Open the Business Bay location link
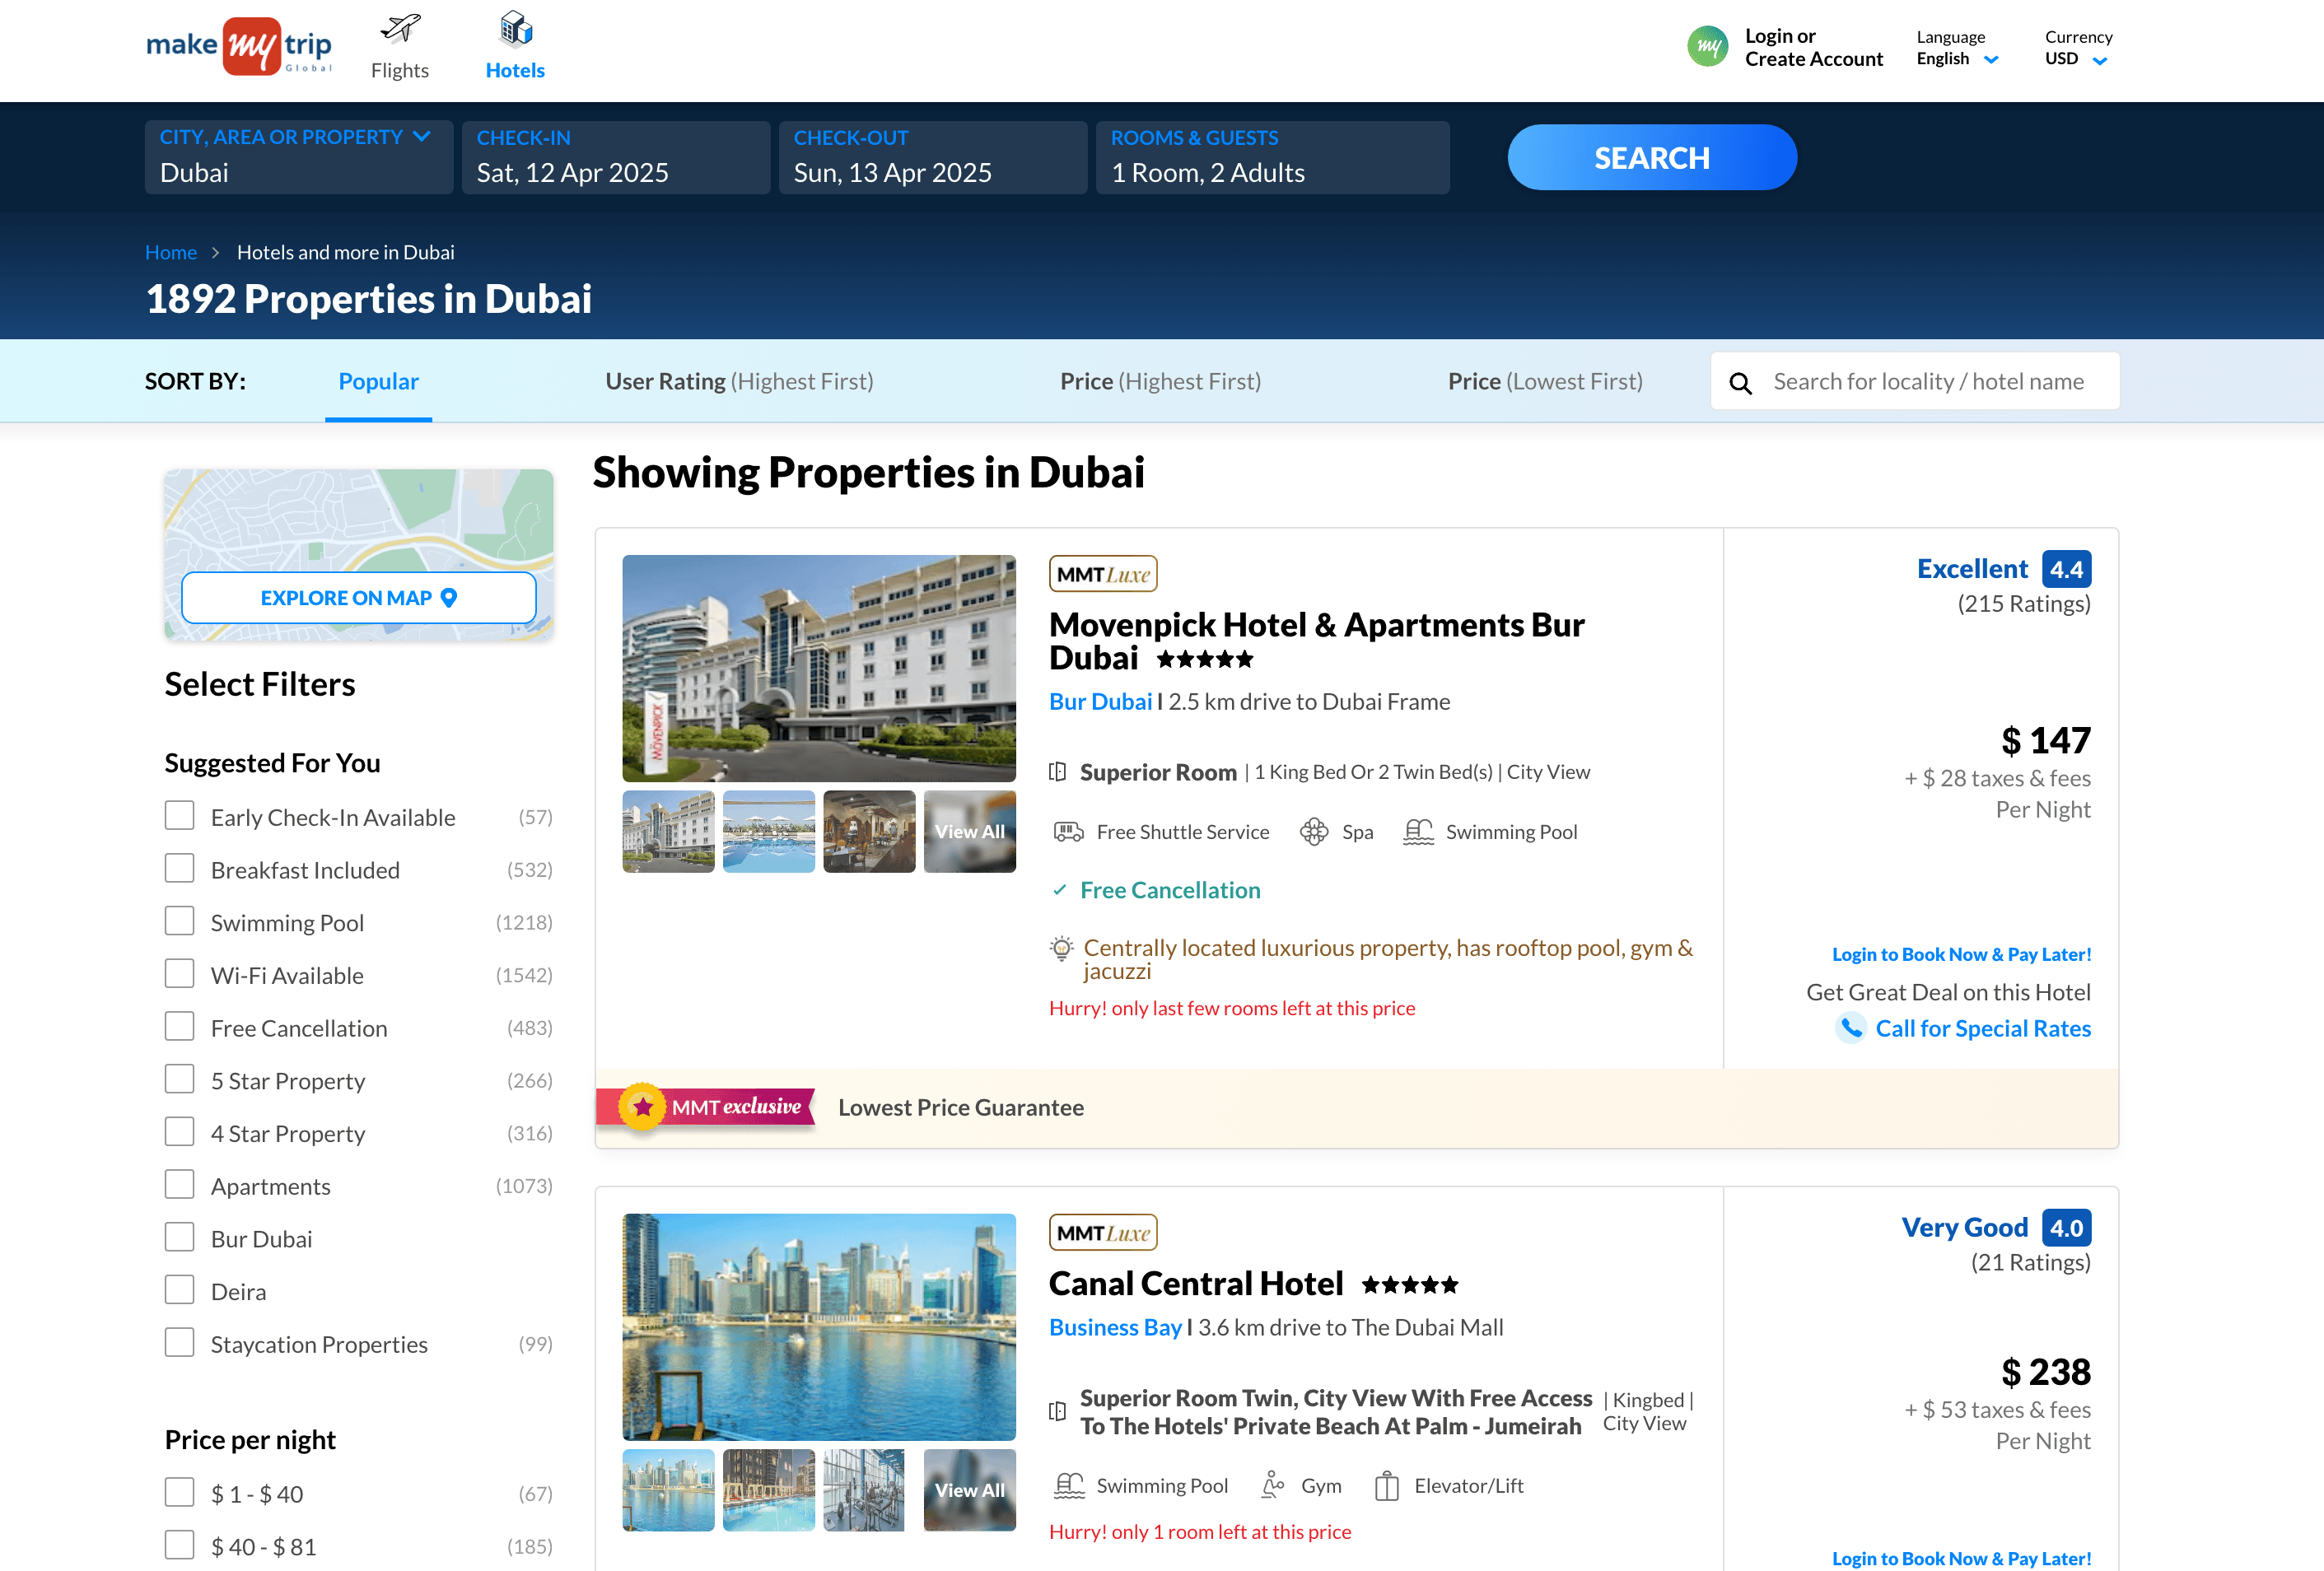Screen dimensions: 2324x1571 pyautogui.click(x=1115, y=1327)
